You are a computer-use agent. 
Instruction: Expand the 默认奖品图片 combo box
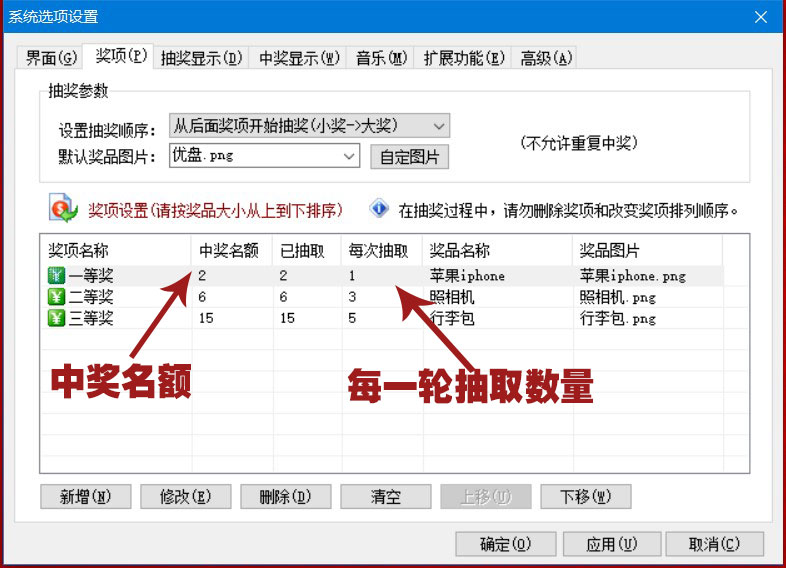click(349, 156)
